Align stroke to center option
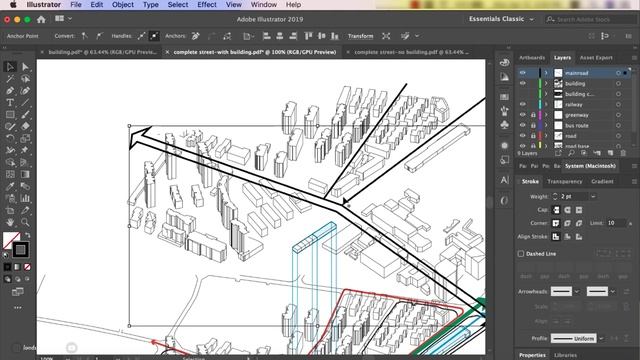This screenshot has height=360, width=640. pyautogui.click(x=556, y=236)
